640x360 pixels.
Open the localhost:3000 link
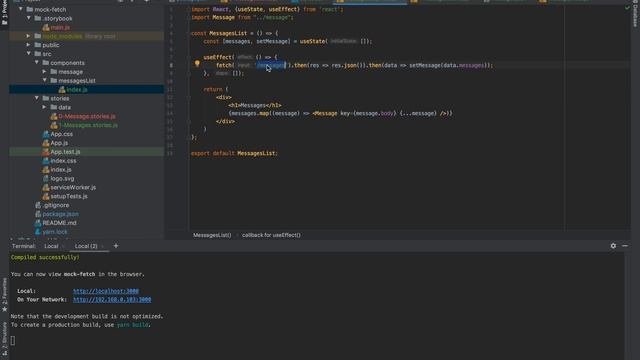(106, 291)
